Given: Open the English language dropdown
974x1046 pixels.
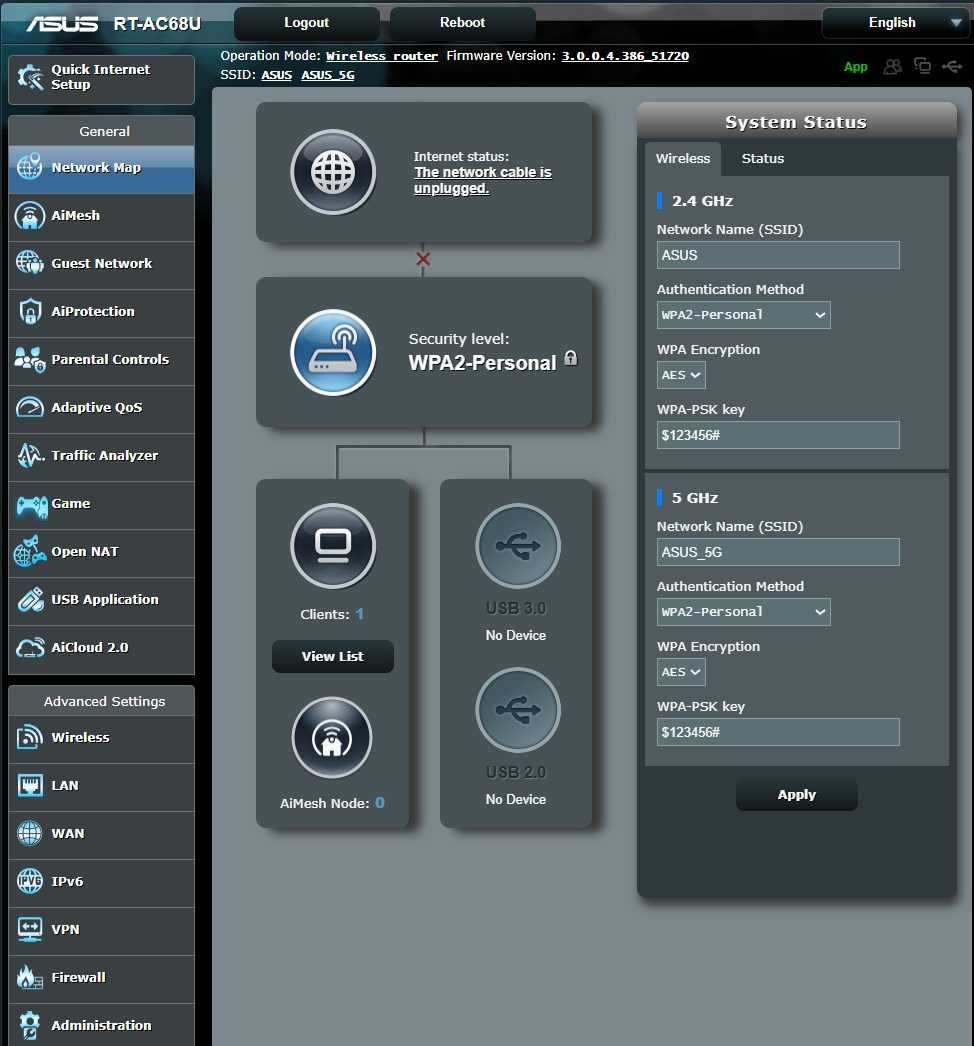Looking at the screenshot, I should (895, 23).
